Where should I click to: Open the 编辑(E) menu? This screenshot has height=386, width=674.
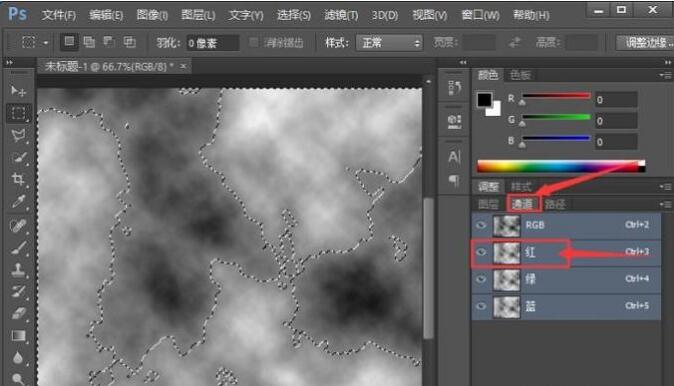[x=106, y=15]
